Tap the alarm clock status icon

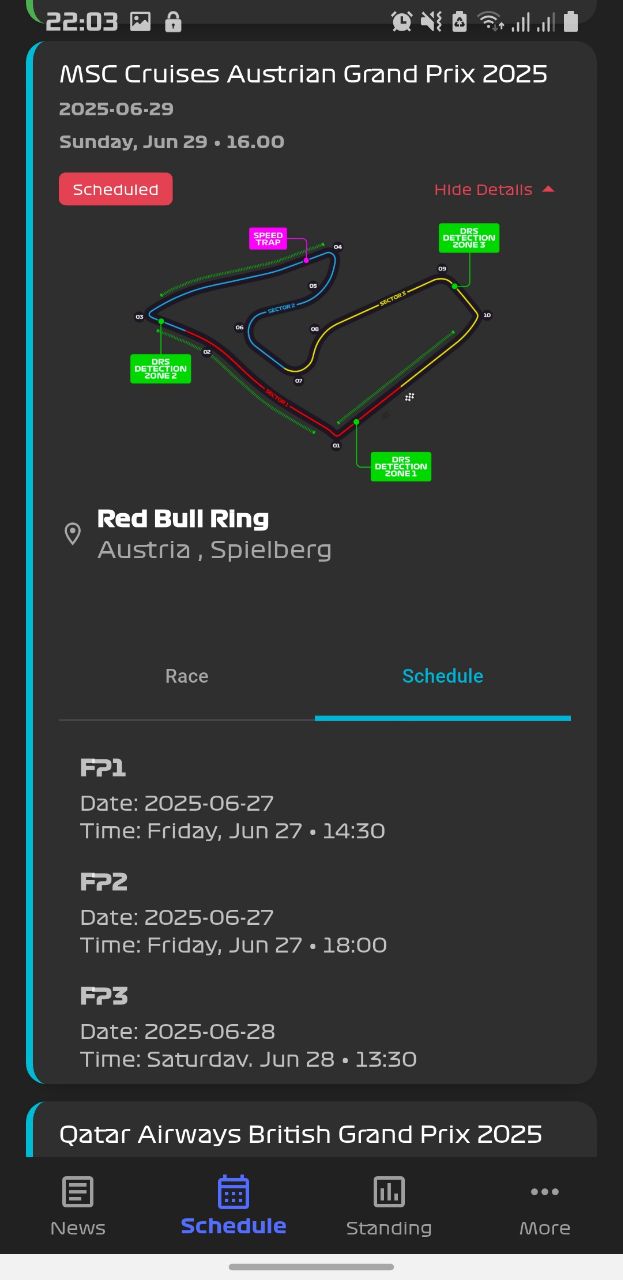click(402, 21)
